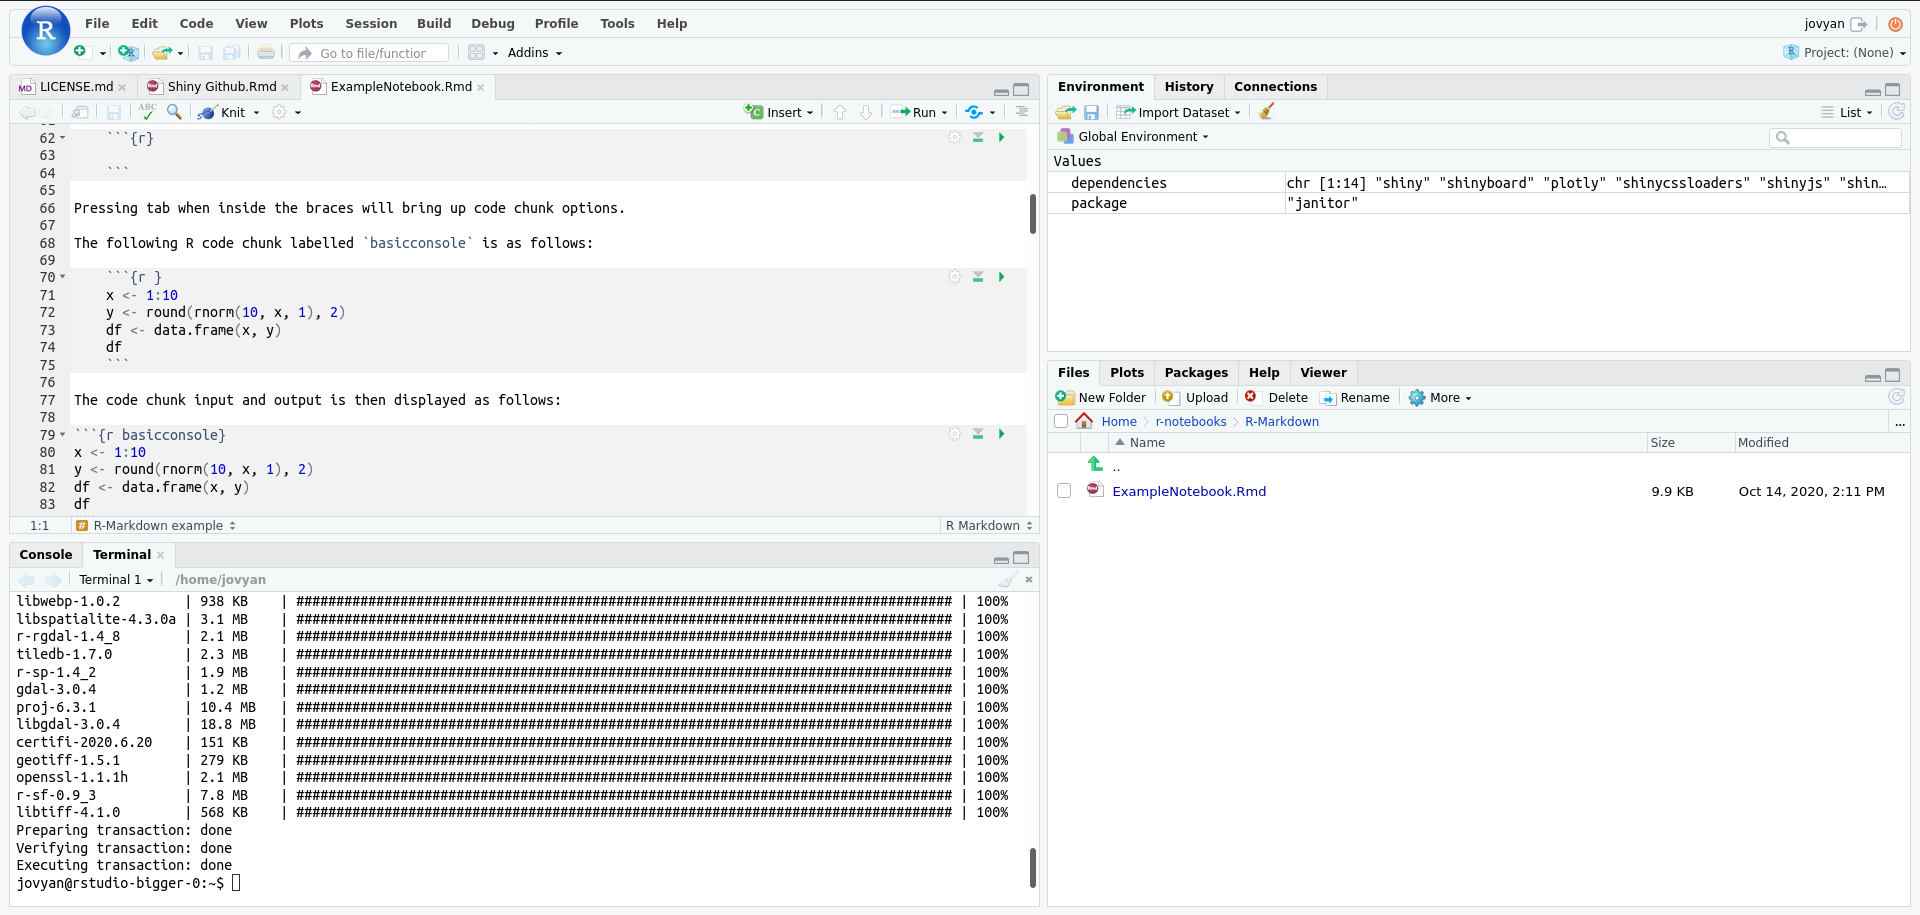The width and height of the screenshot is (1920, 915).
Task: Open the Import Dataset dropdown
Action: click(x=1179, y=112)
